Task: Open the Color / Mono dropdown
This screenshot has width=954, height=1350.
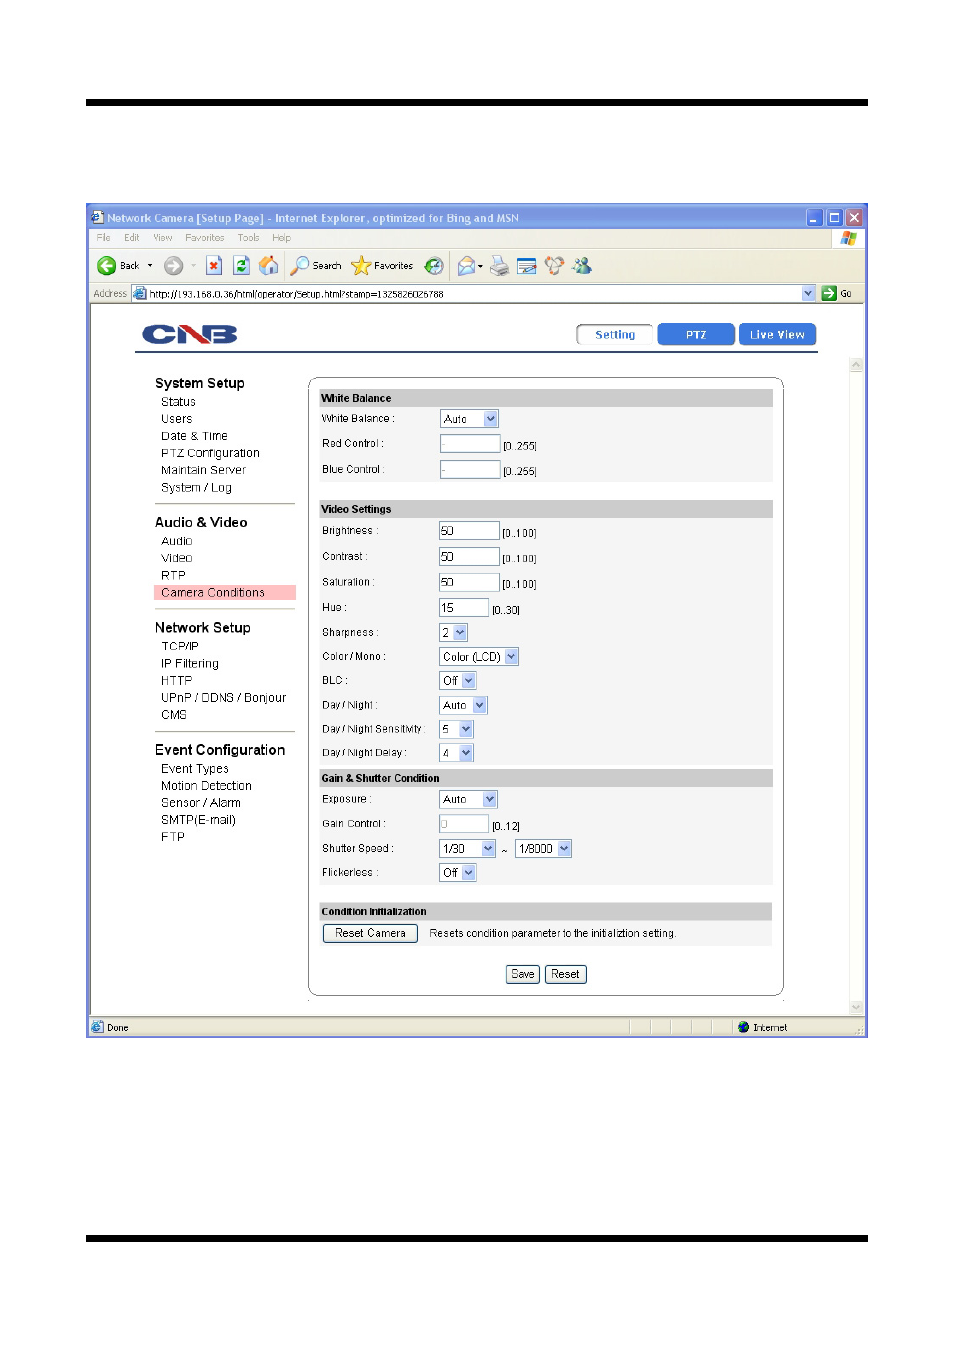Action: point(479,657)
